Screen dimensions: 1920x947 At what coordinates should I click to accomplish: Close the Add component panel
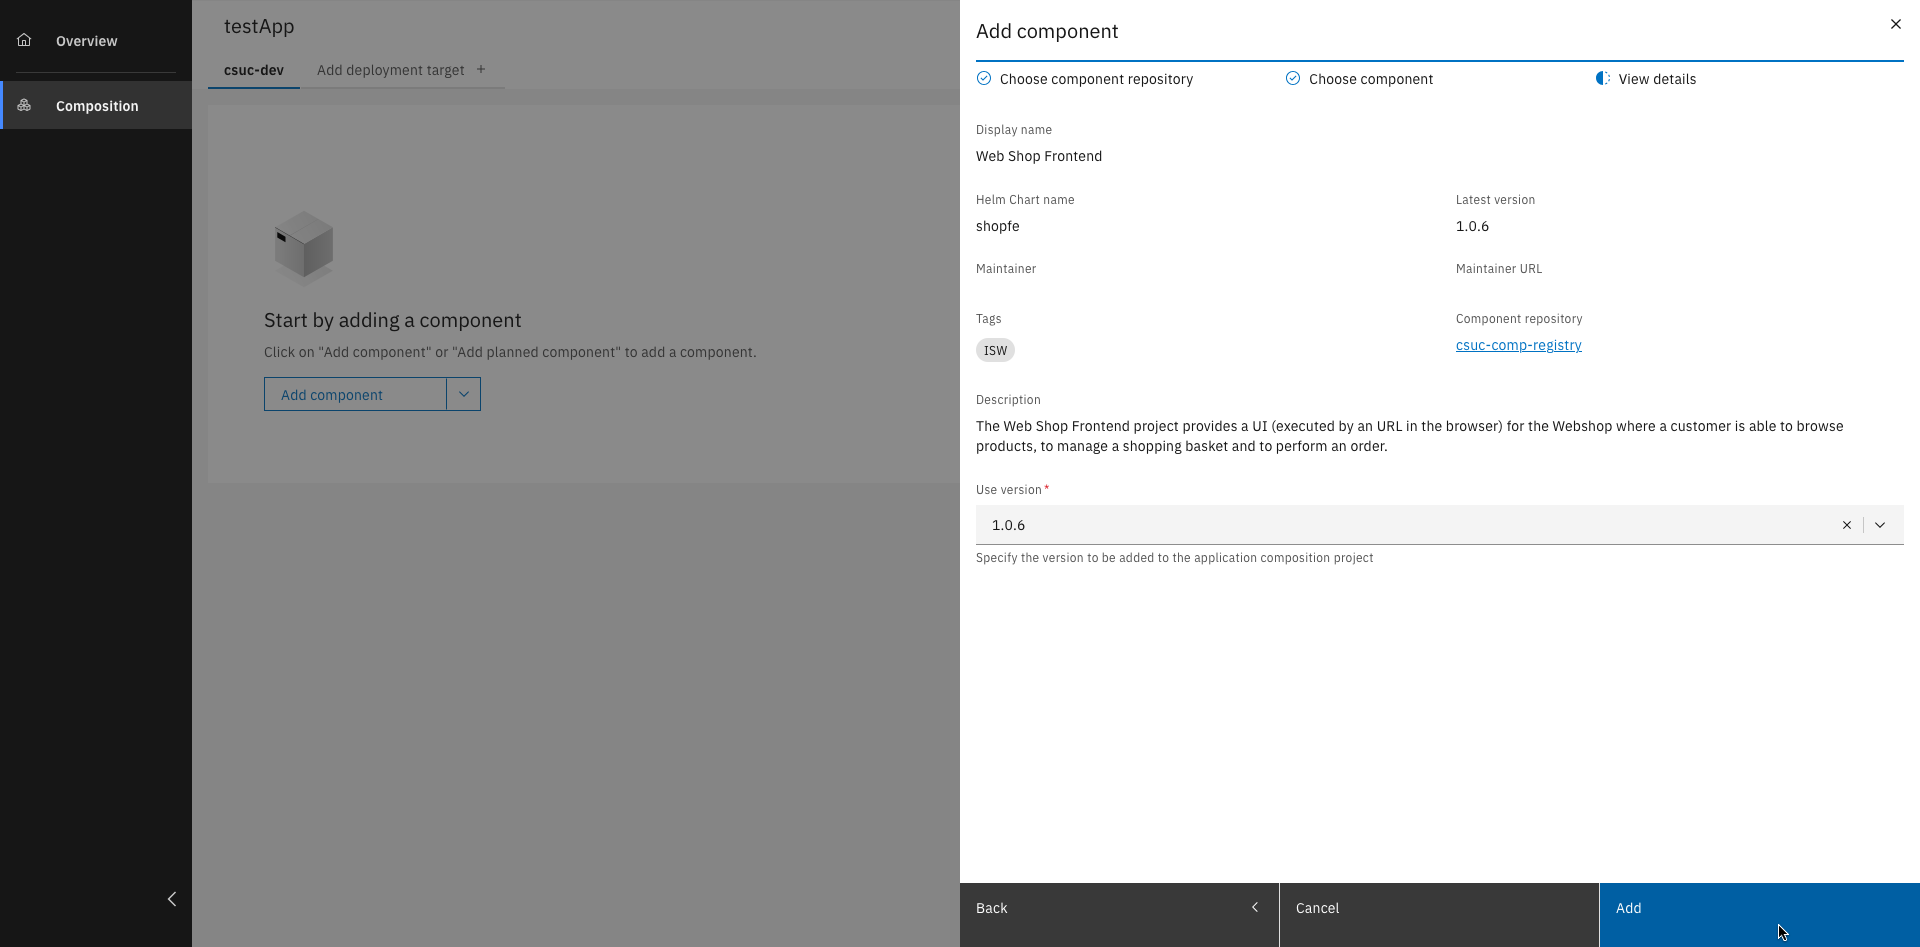pyautogui.click(x=1895, y=24)
